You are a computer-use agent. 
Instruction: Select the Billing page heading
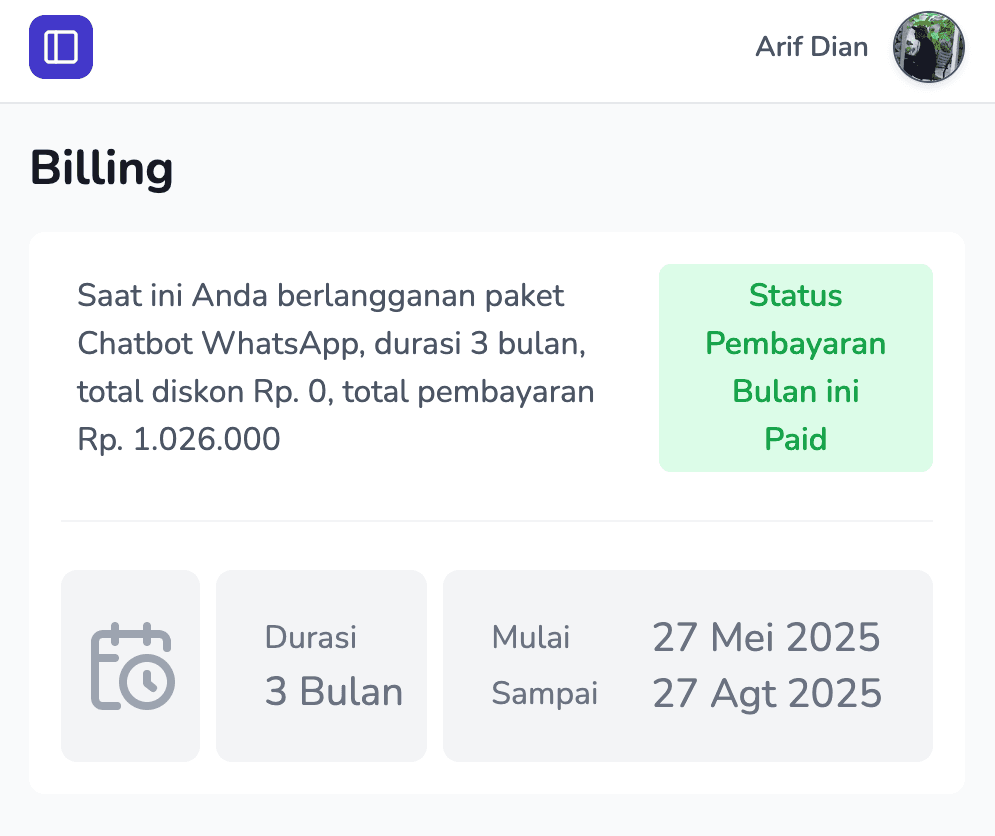pyautogui.click(x=102, y=168)
